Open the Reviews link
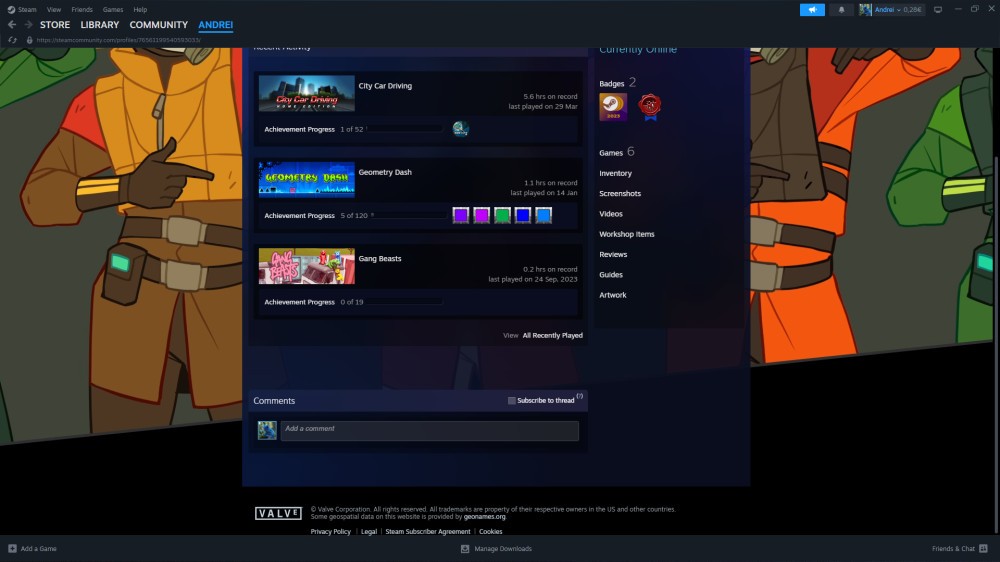 613,255
